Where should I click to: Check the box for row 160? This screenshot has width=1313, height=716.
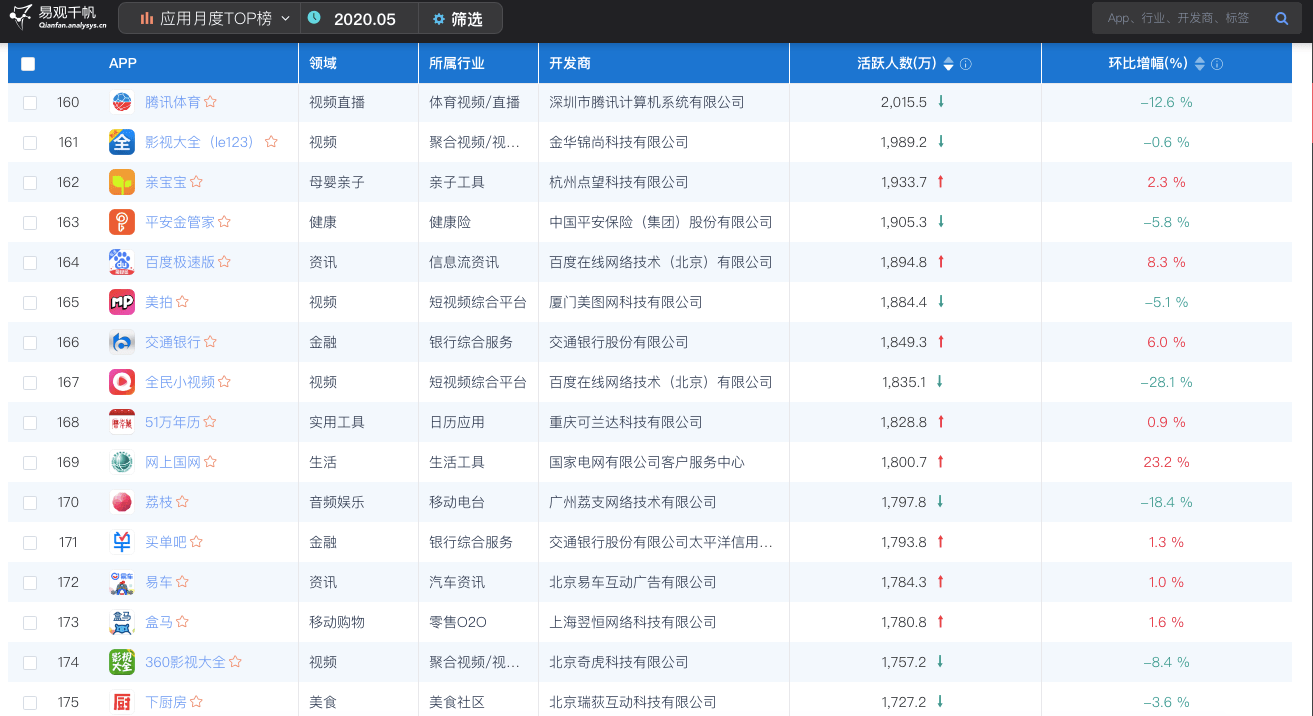(30, 103)
